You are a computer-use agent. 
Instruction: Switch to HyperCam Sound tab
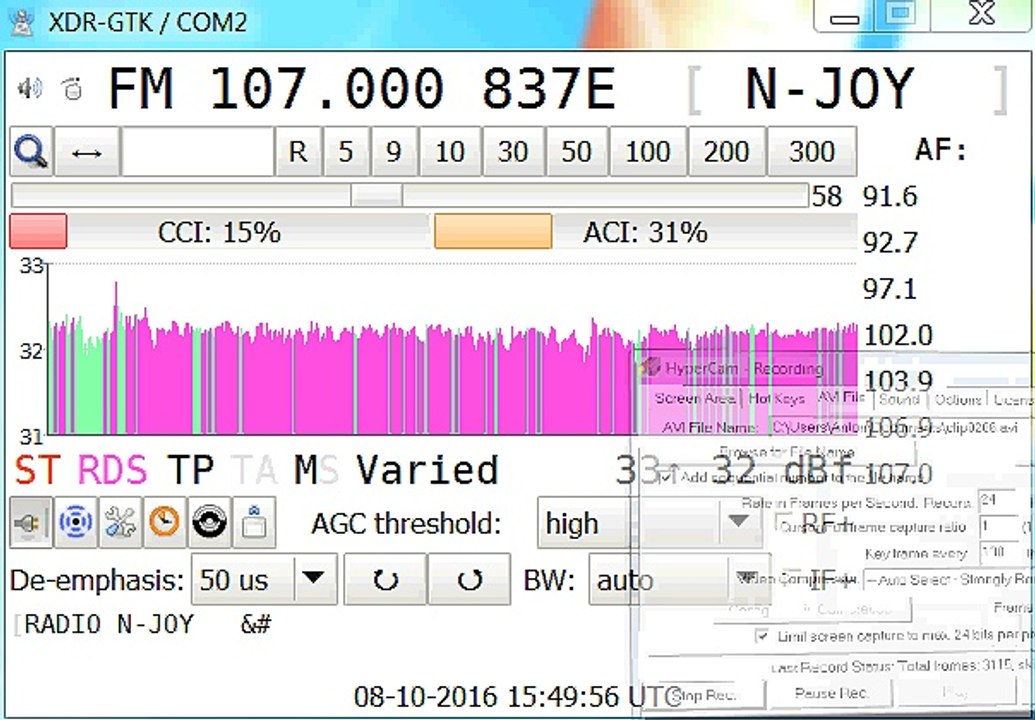(x=900, y=399)
